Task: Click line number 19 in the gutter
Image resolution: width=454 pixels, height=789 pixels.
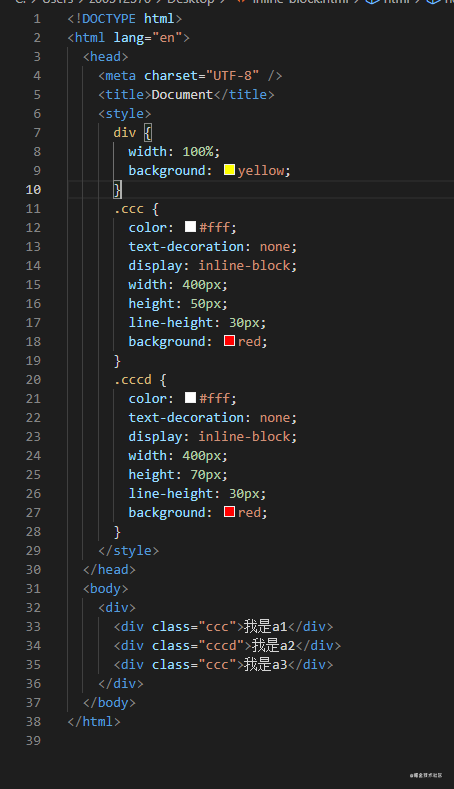Action: [33, 361]
